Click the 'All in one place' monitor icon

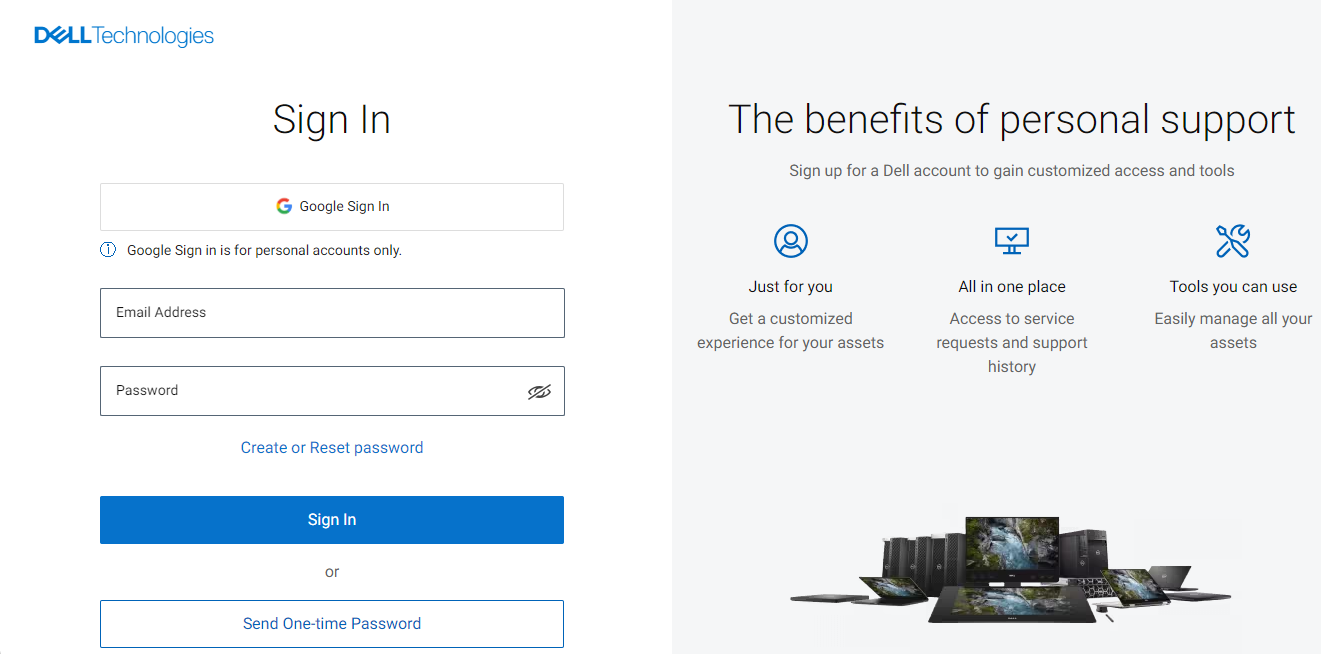pos(1011,240)
